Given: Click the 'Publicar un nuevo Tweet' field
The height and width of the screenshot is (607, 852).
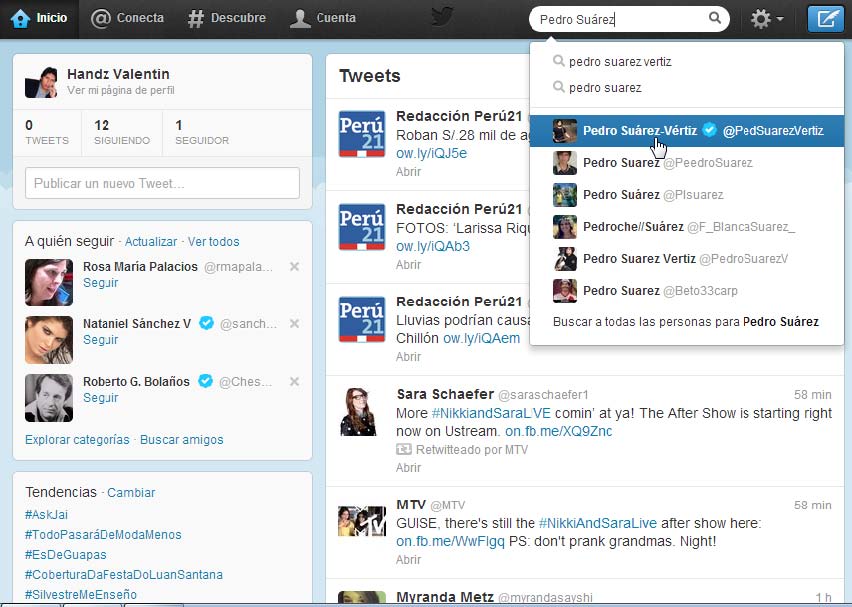Looking at the screenshot, I should click(x=162, y=183).
